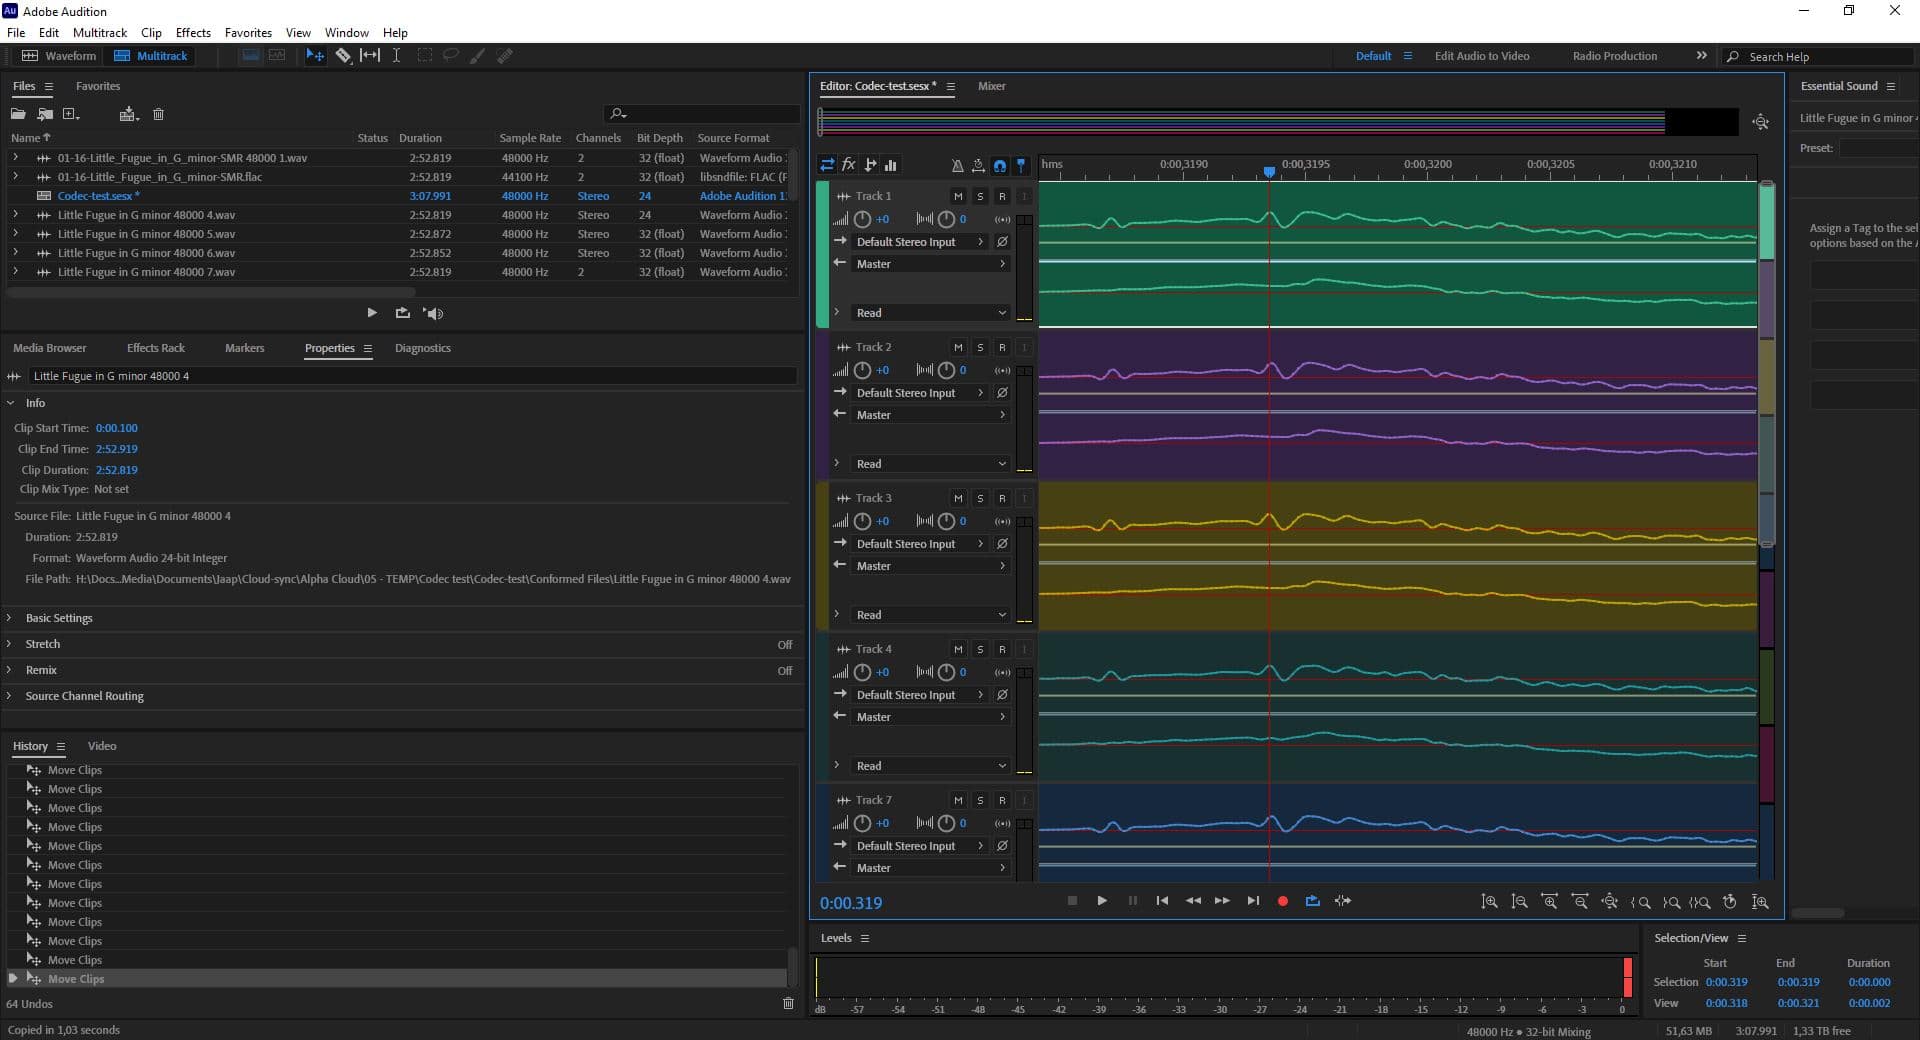
Task: Toggle Auto-Play speaker icon in Files panel
Action: point(433,313)
